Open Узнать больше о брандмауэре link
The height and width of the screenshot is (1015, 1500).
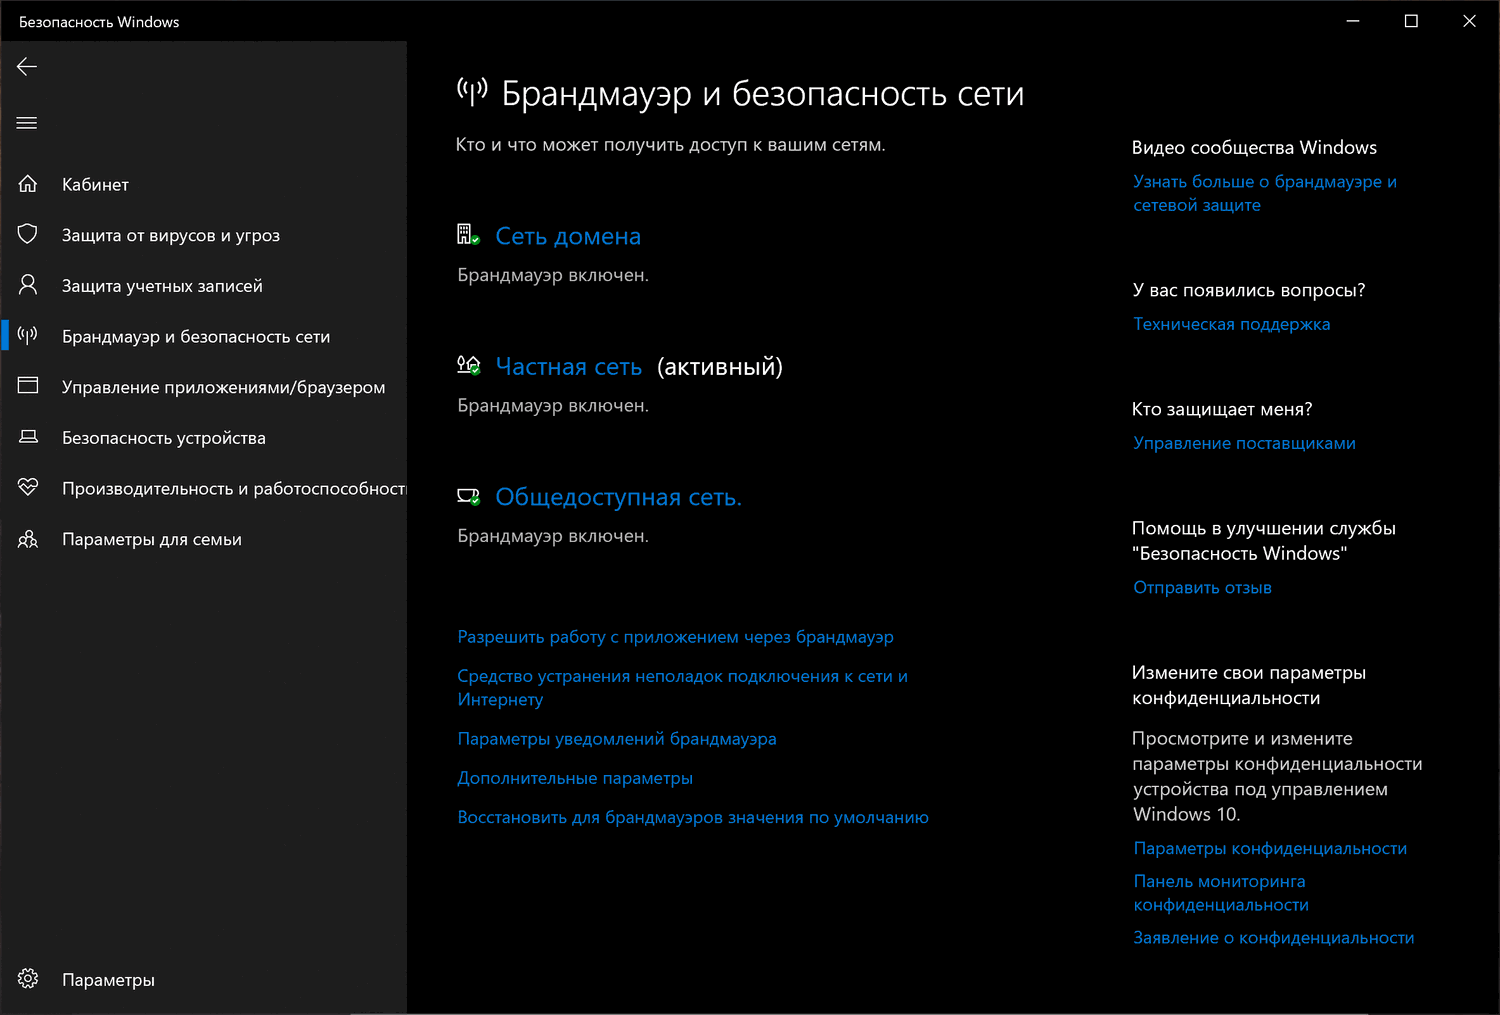[x=1265, y=193]
